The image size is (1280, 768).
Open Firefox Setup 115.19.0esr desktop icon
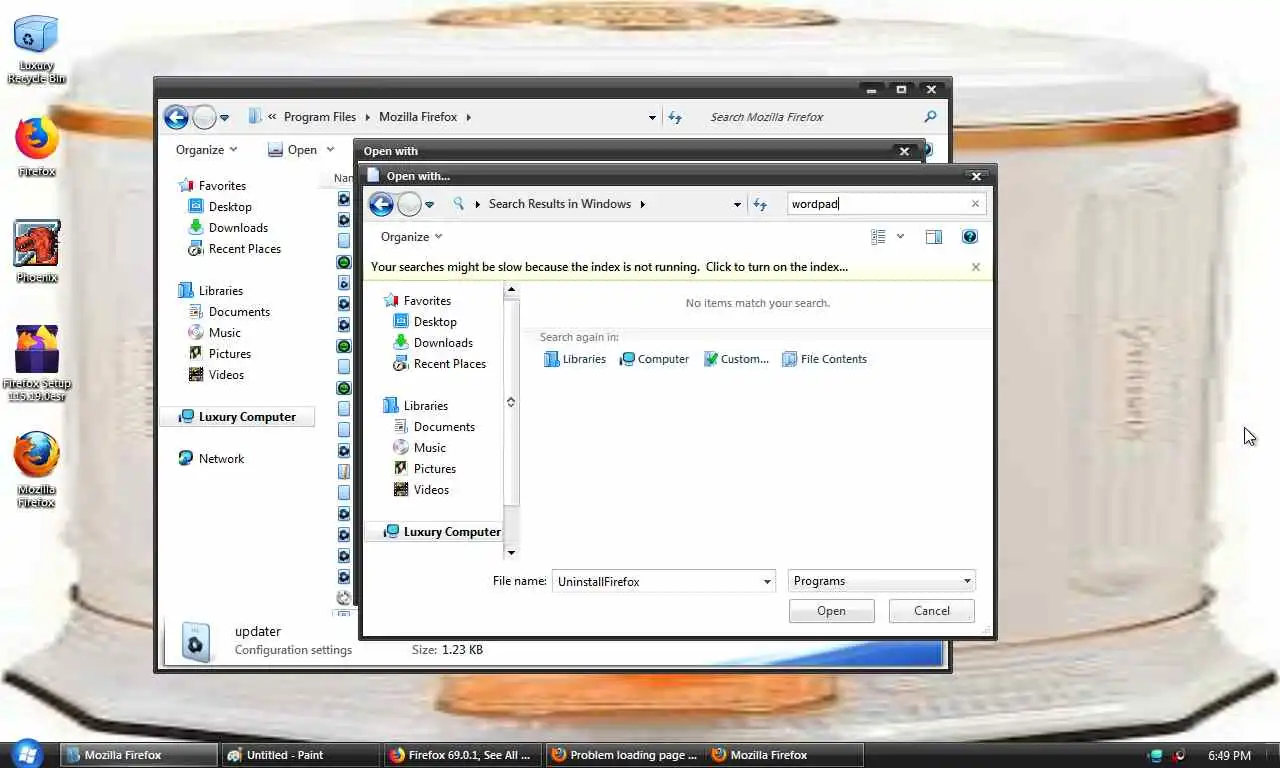36,363
